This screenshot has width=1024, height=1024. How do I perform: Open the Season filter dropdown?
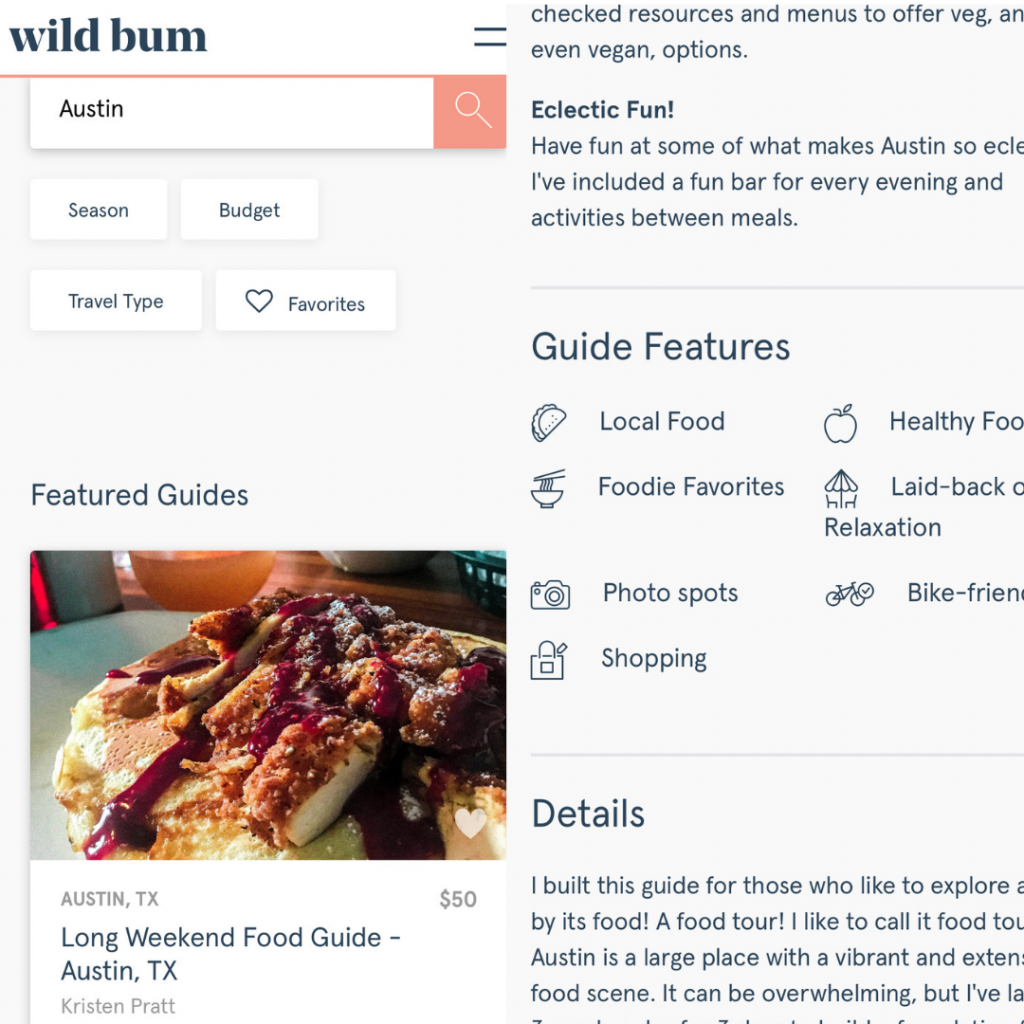coord(98,210)
